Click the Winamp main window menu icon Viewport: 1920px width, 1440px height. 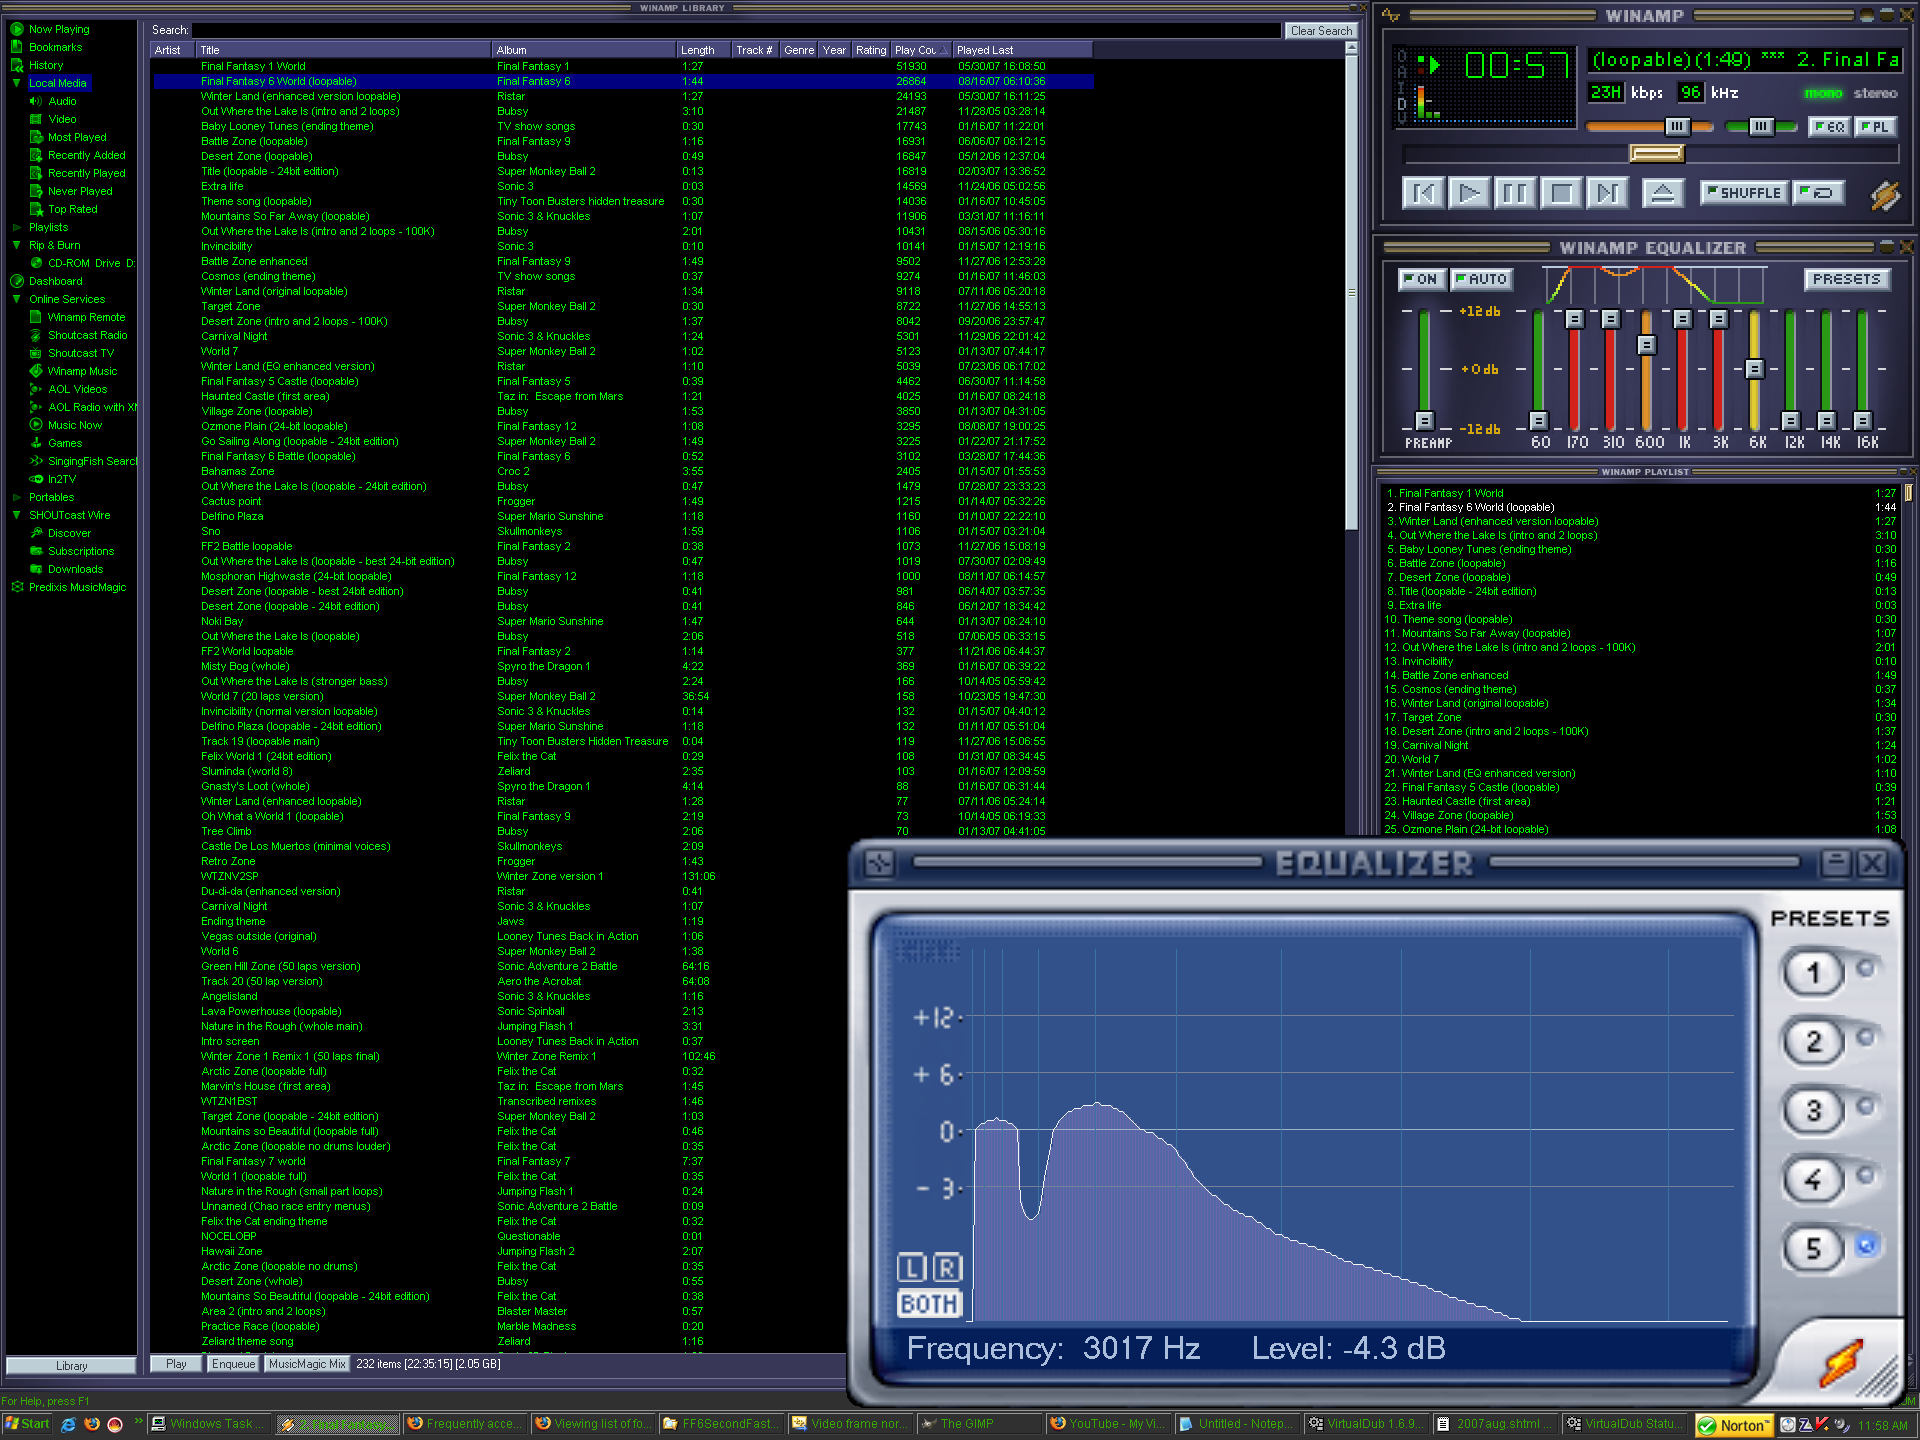click(x=1391, y=15)
